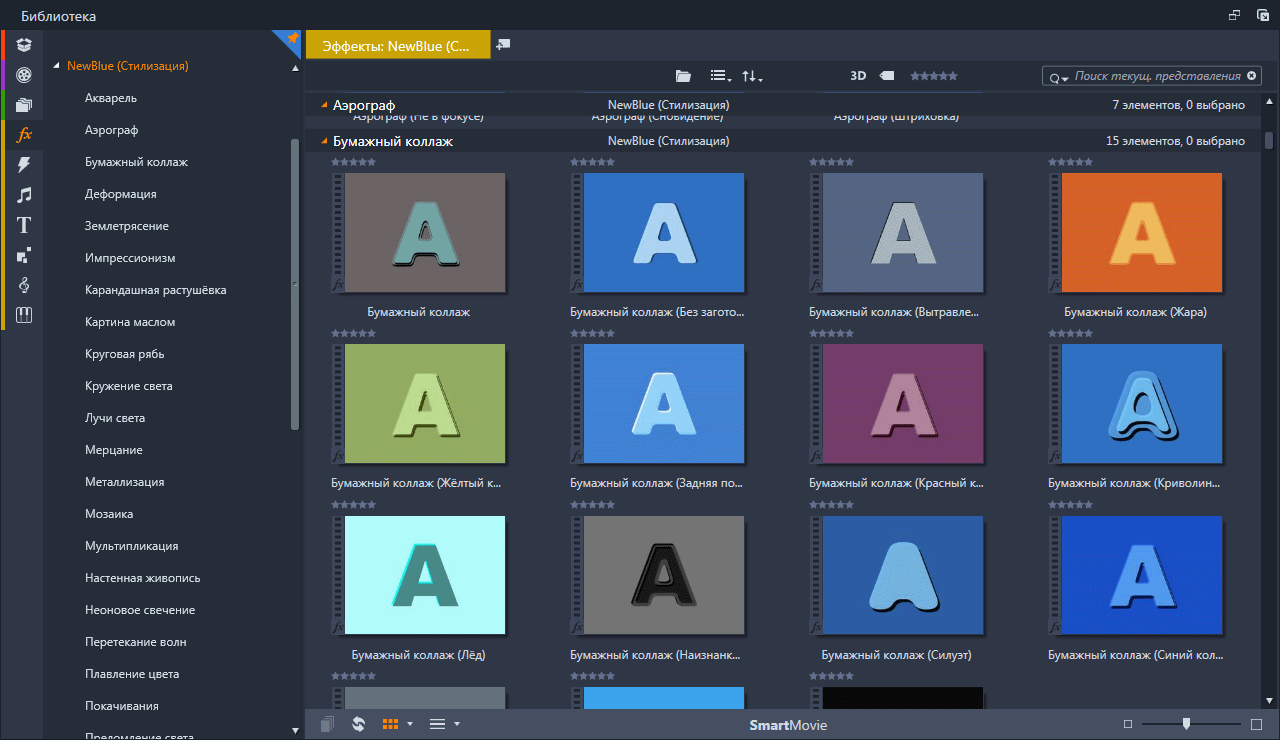Select Круговая рябь in the tree
The height and width of the screenshot is (740, 1280).
tap(125, 354)
